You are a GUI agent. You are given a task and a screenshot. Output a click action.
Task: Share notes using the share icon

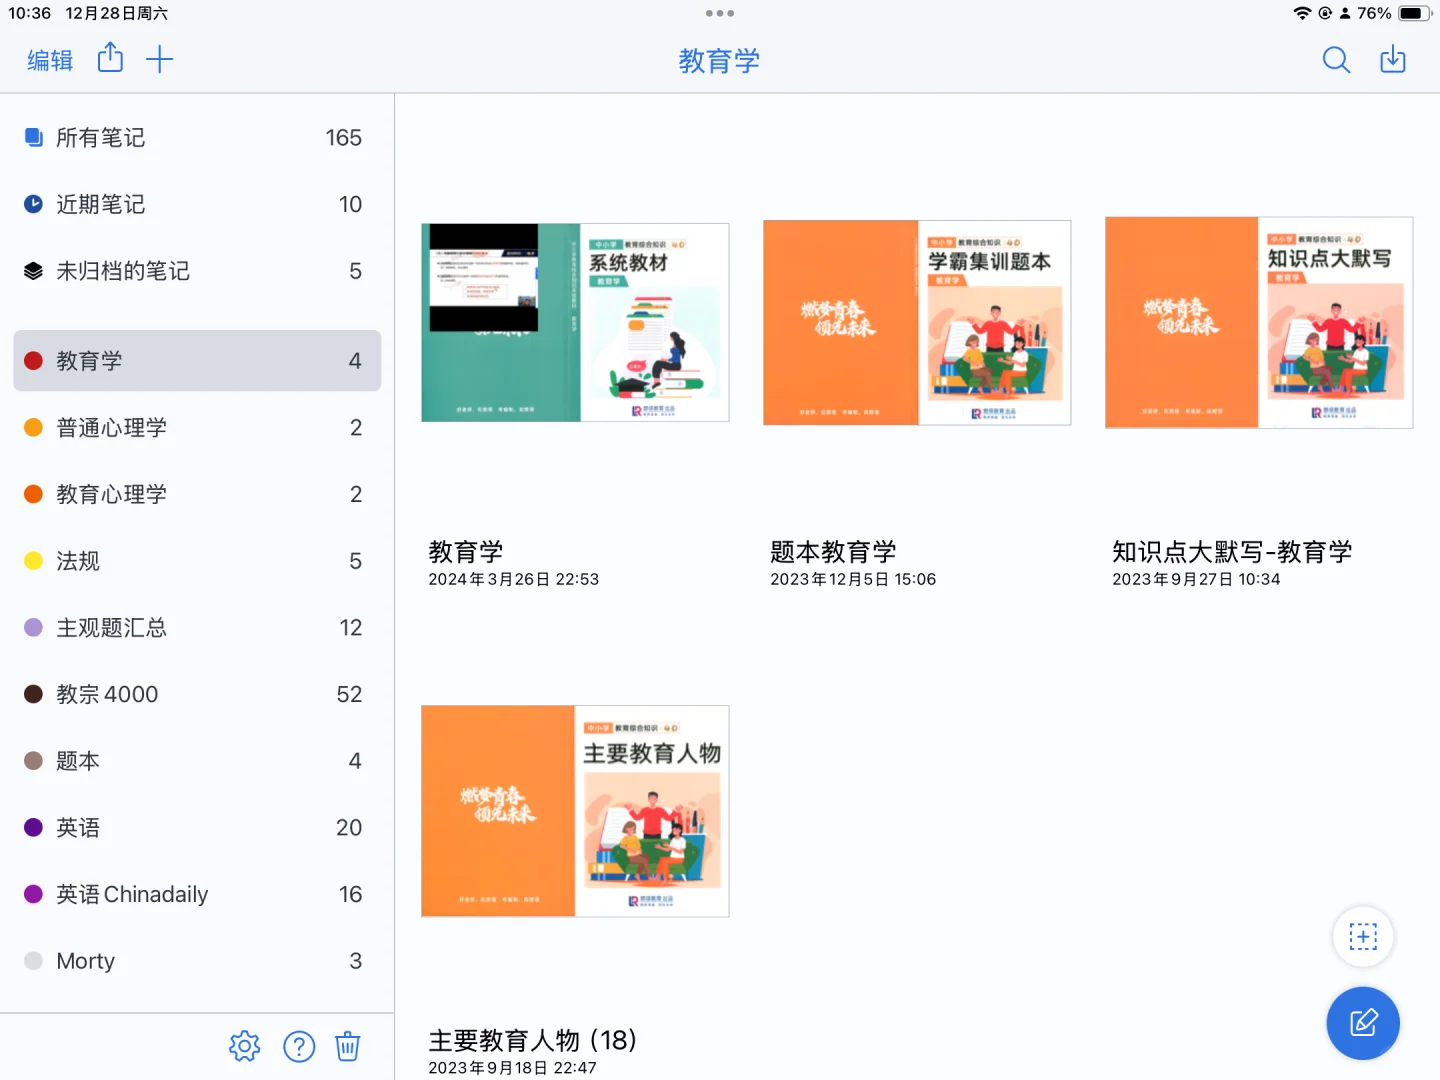click(110, 59)
